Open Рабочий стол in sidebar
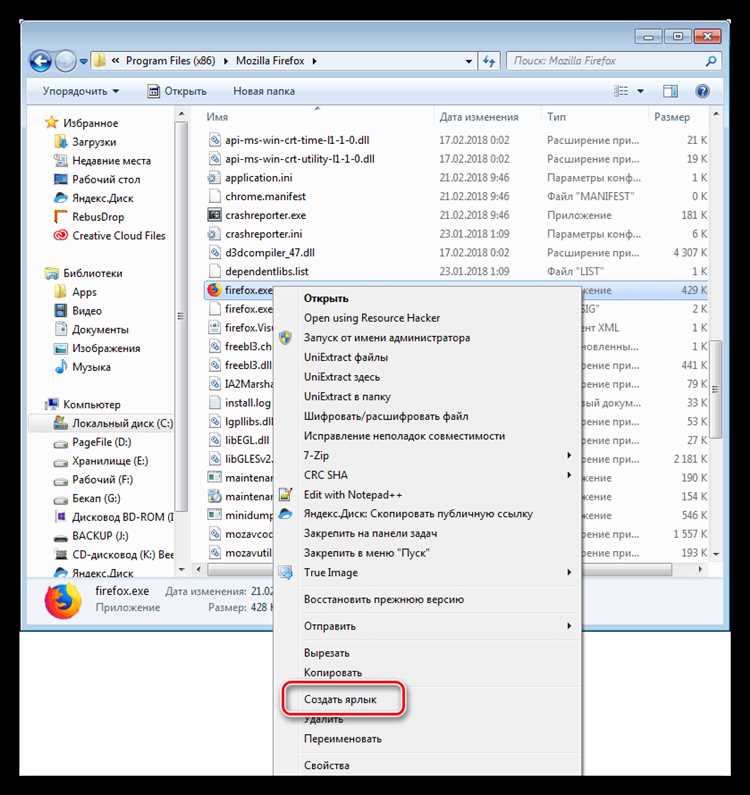Viewport: 750px width, 795px height. pos(106,179)
